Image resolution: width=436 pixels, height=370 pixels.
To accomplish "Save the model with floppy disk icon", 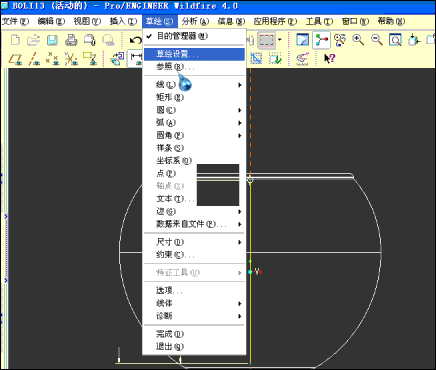I will click(52, 40).
